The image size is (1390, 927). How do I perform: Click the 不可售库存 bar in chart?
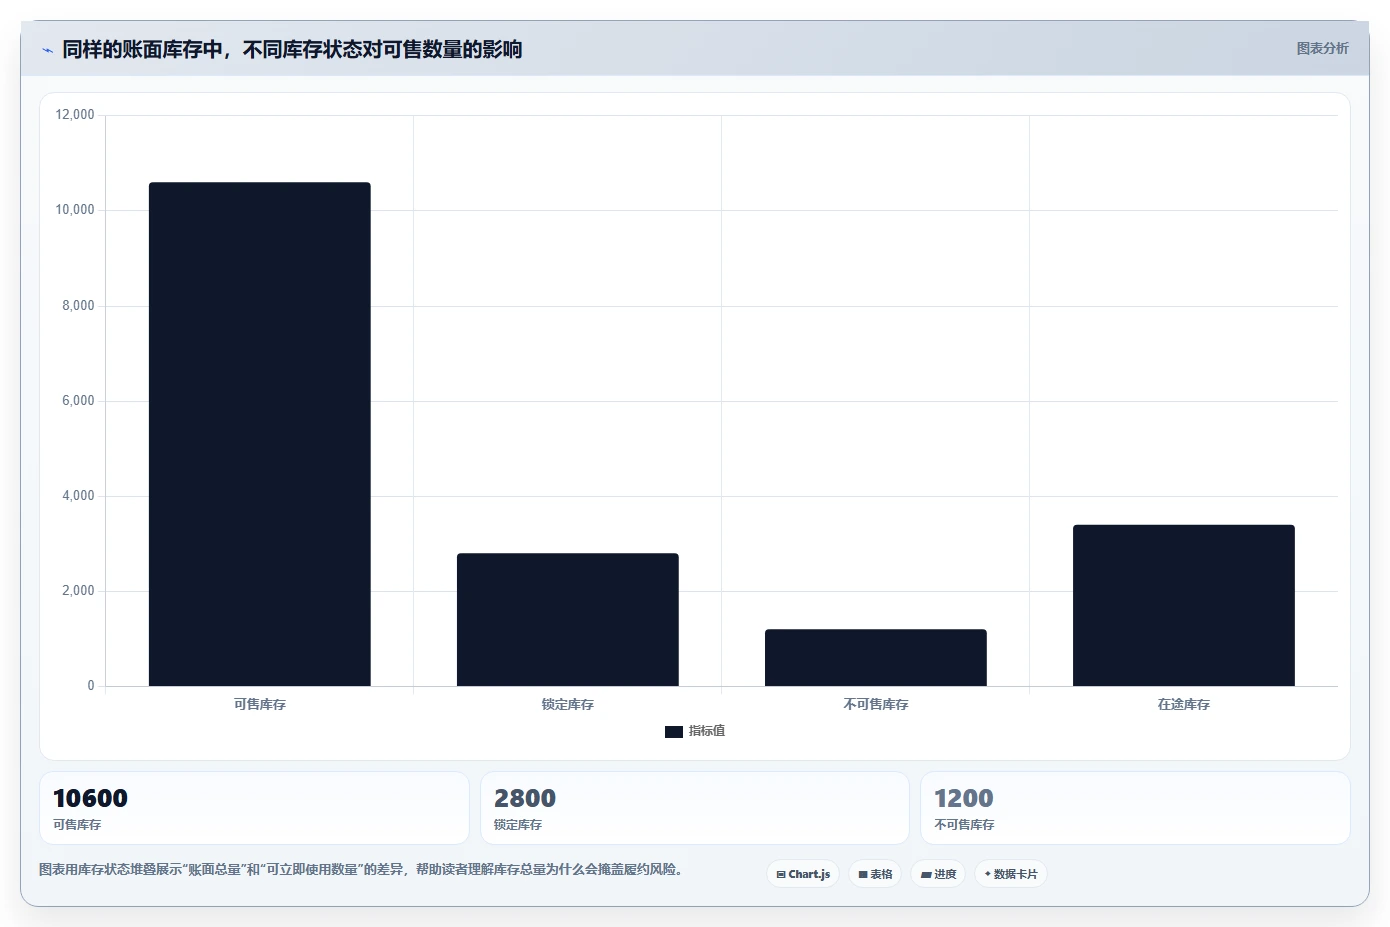[876, 658]
